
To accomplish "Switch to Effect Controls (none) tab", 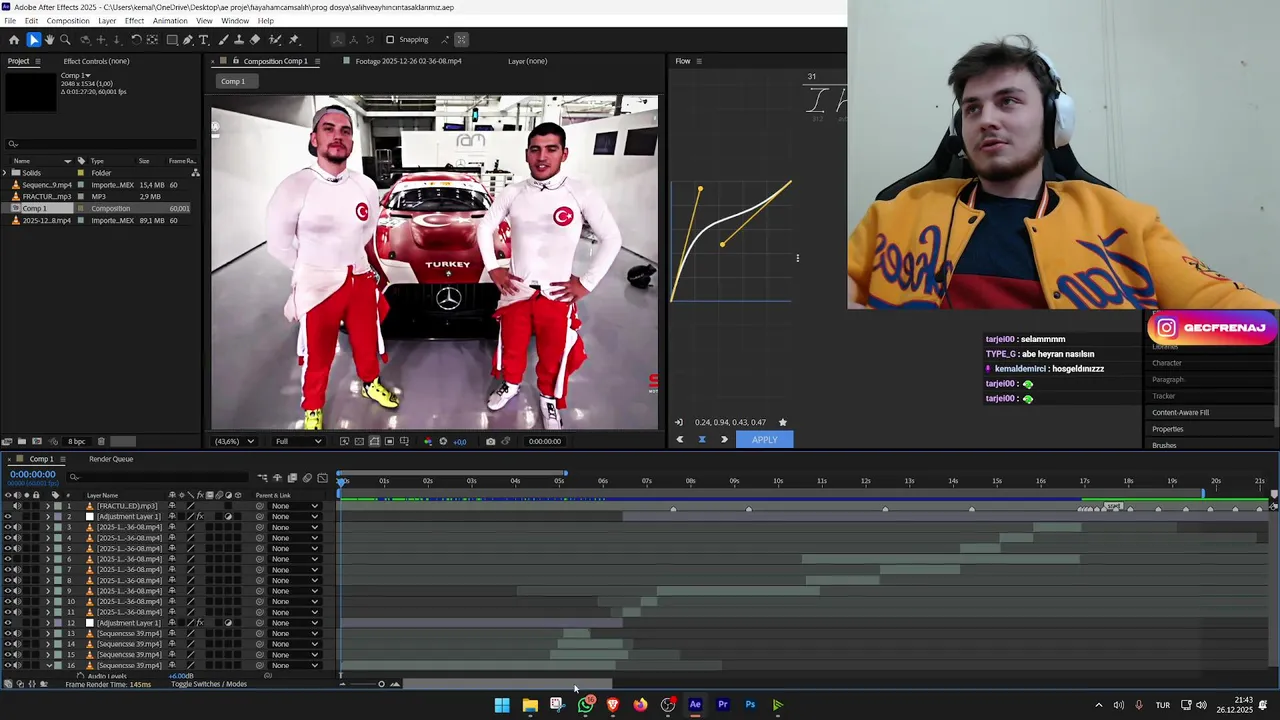I will click(96, 61).
